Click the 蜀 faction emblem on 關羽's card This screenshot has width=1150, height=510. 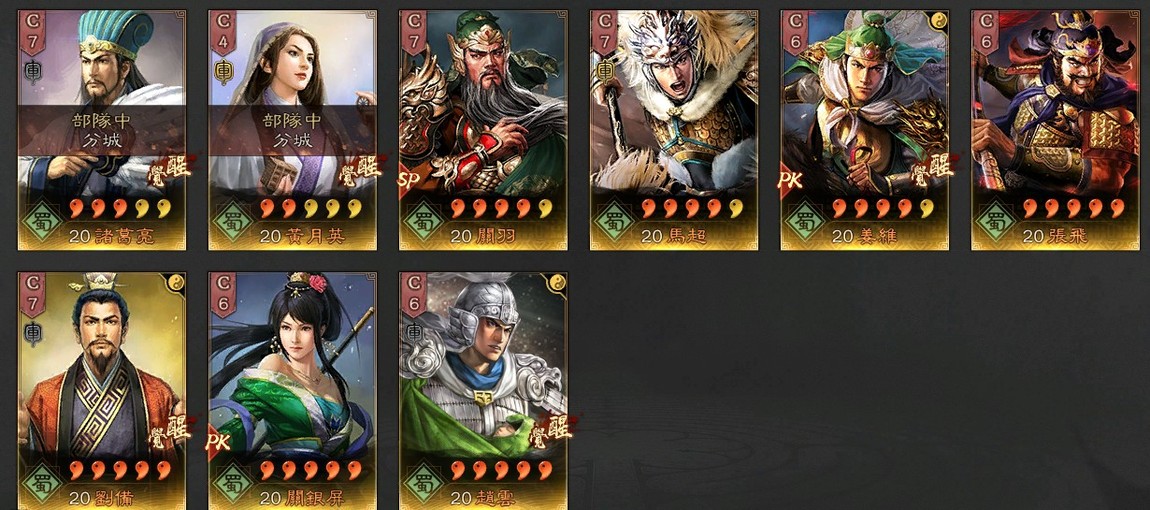coord(423,220)
